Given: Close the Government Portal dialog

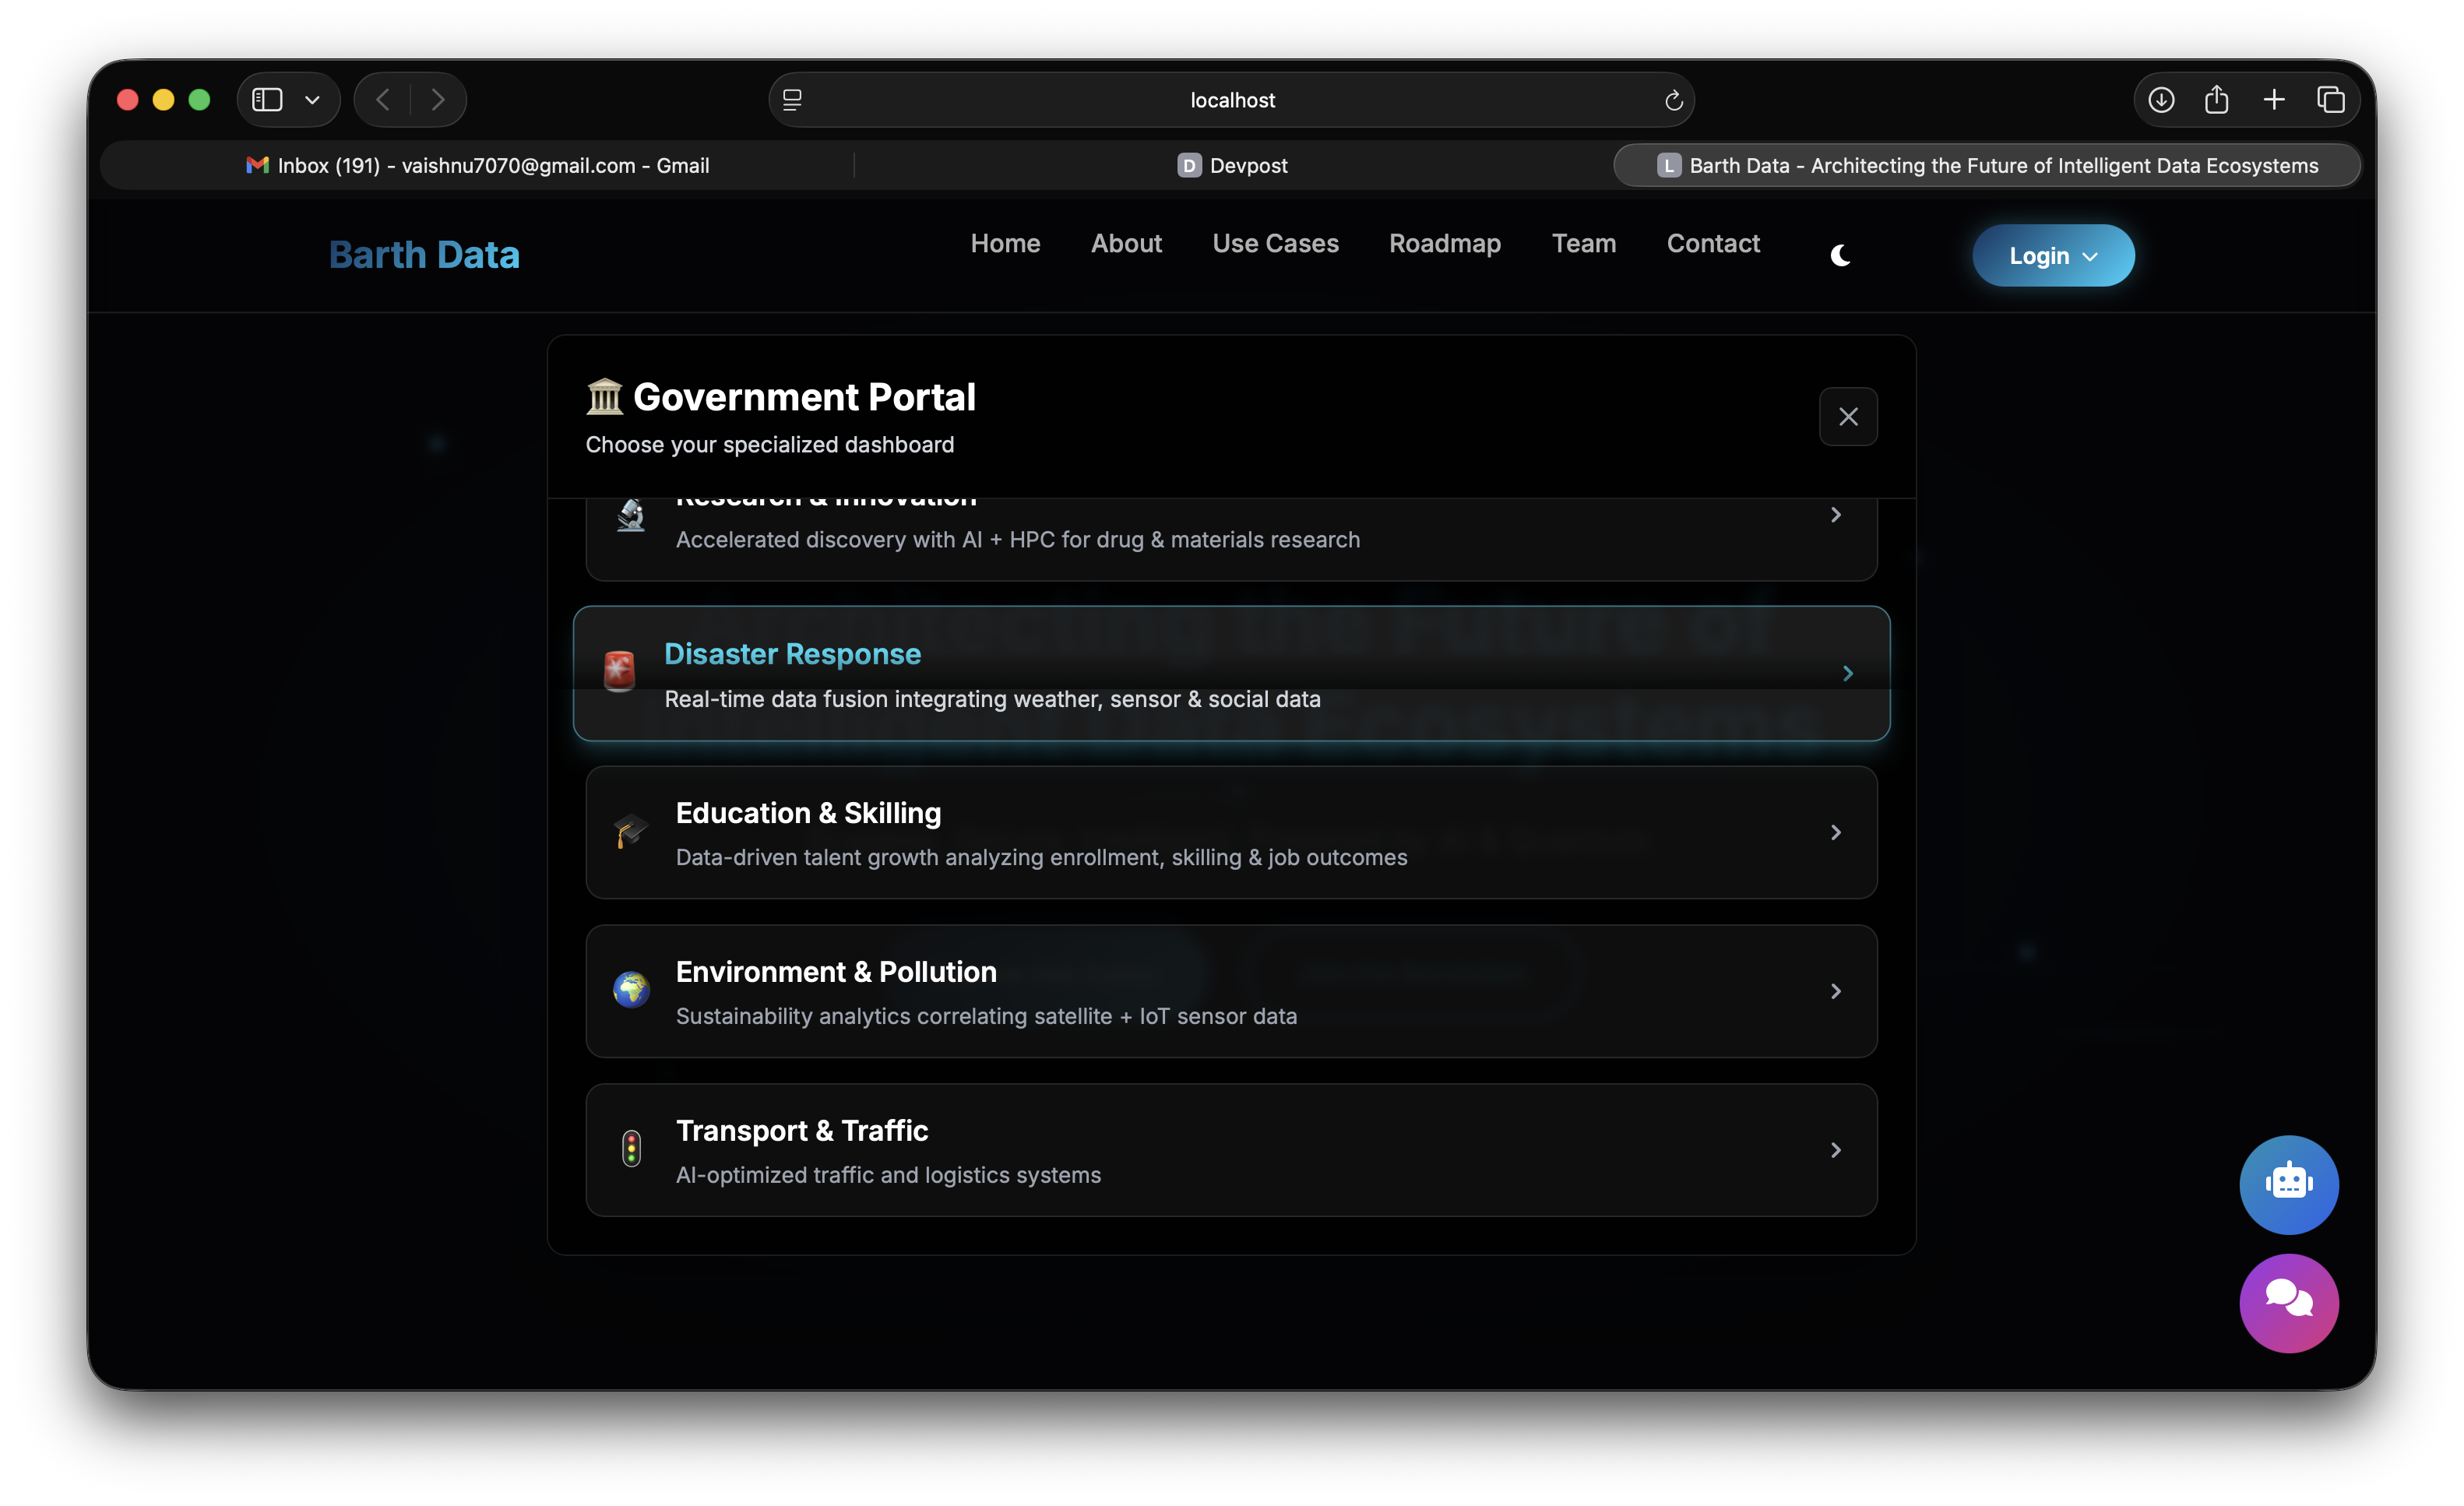Looking at the screenshot, I should [x=1847, y=416].
